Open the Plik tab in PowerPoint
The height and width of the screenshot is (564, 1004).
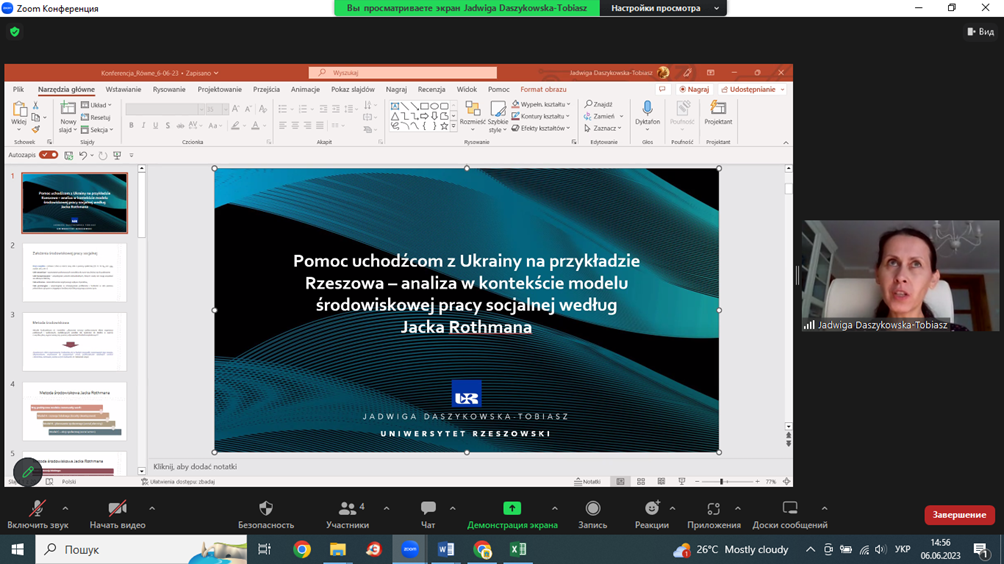pos(19,90)
